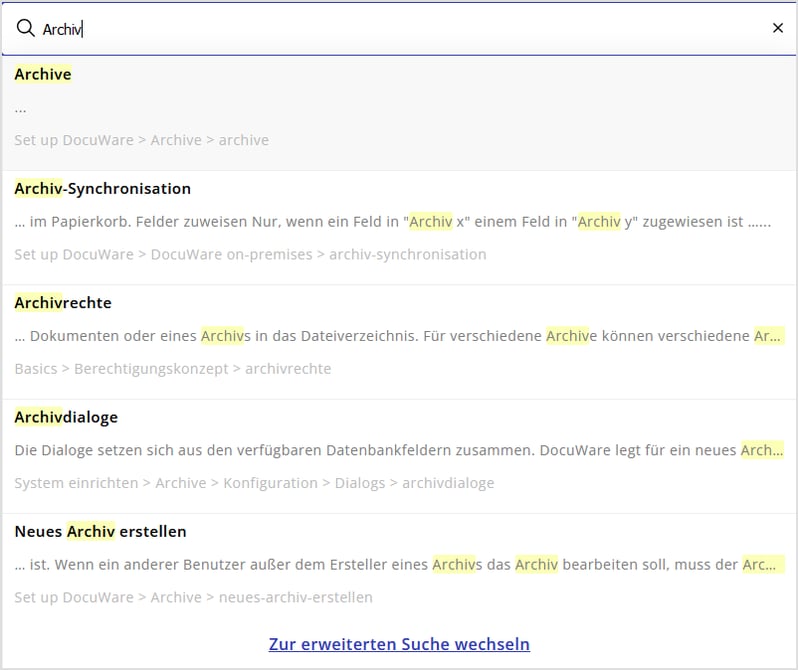The width and height of the screenshot is (798, 670).
Task: Open the "Neues Archiv erstellen" result
Action: pos(100,531)
